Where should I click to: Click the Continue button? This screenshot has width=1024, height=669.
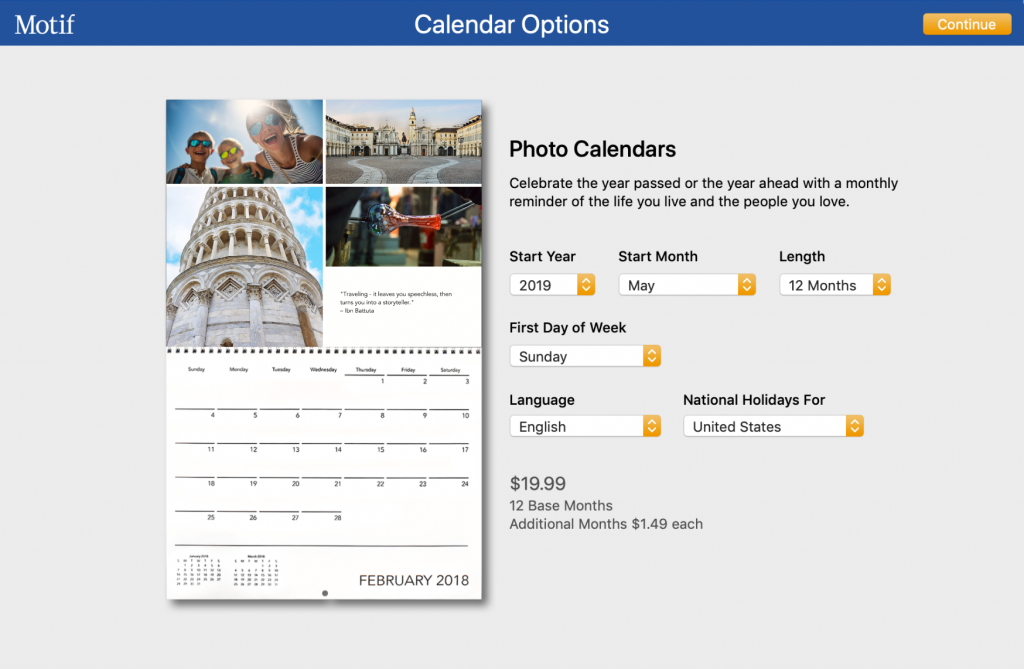click(967, 24)
